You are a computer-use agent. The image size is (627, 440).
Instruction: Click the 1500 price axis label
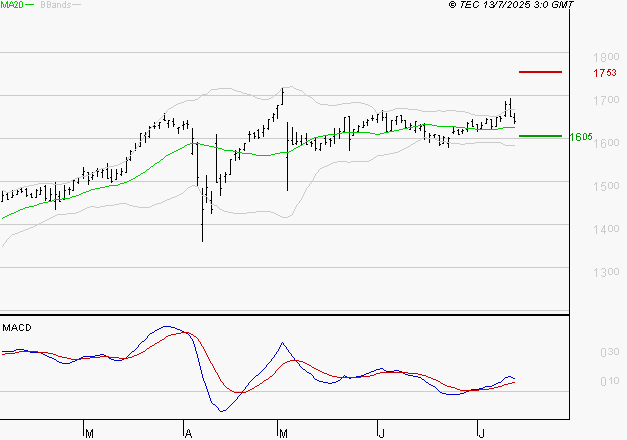pyautogui.click(x=604, y=187)
